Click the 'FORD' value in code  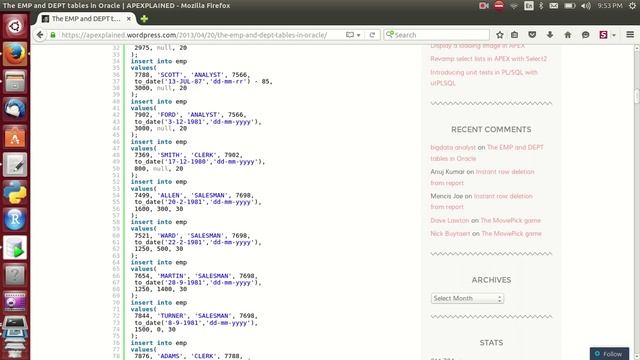[168, 115]
